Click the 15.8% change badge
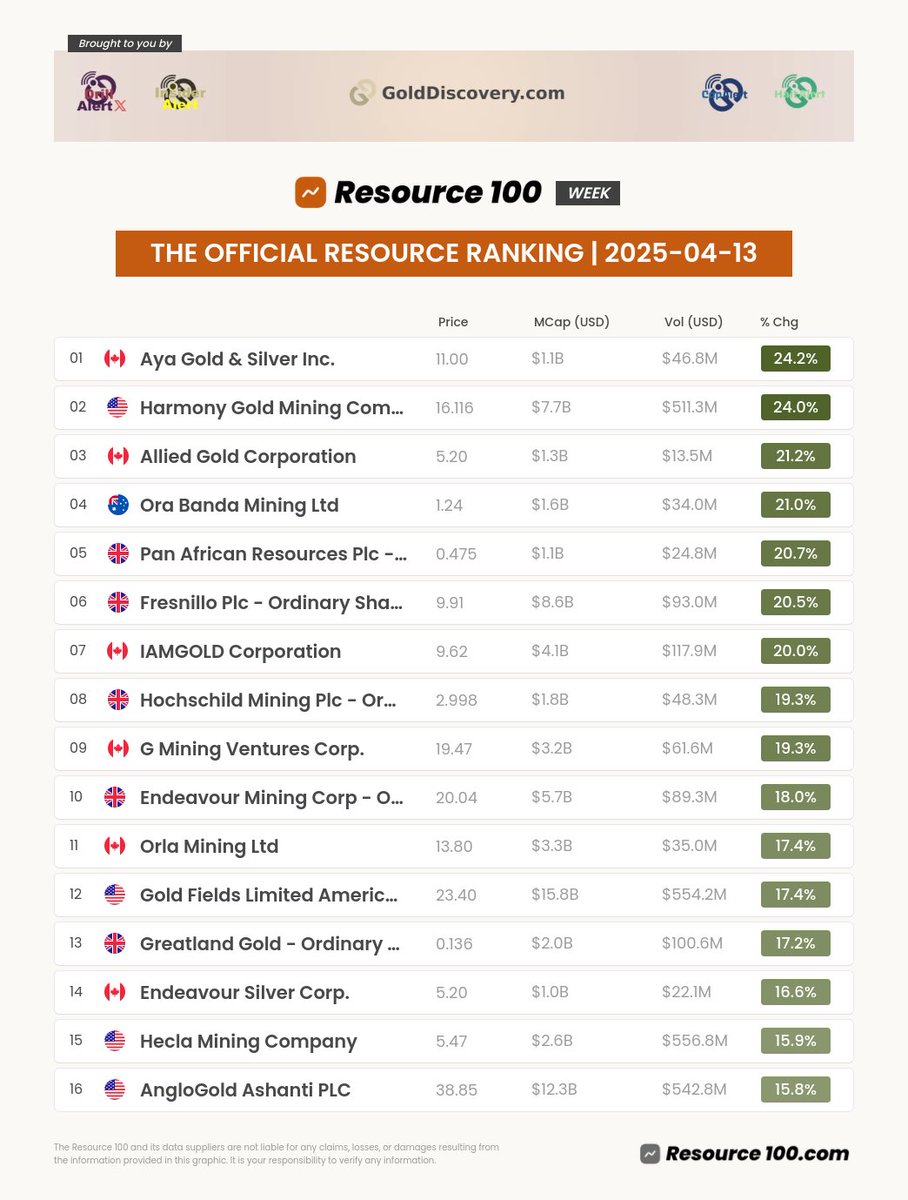 click(795, 1090)
